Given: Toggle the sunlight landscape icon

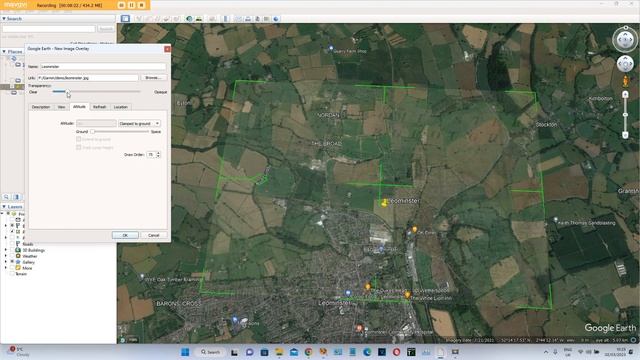Looking at the screenshot, I should (x=199, y=19).
